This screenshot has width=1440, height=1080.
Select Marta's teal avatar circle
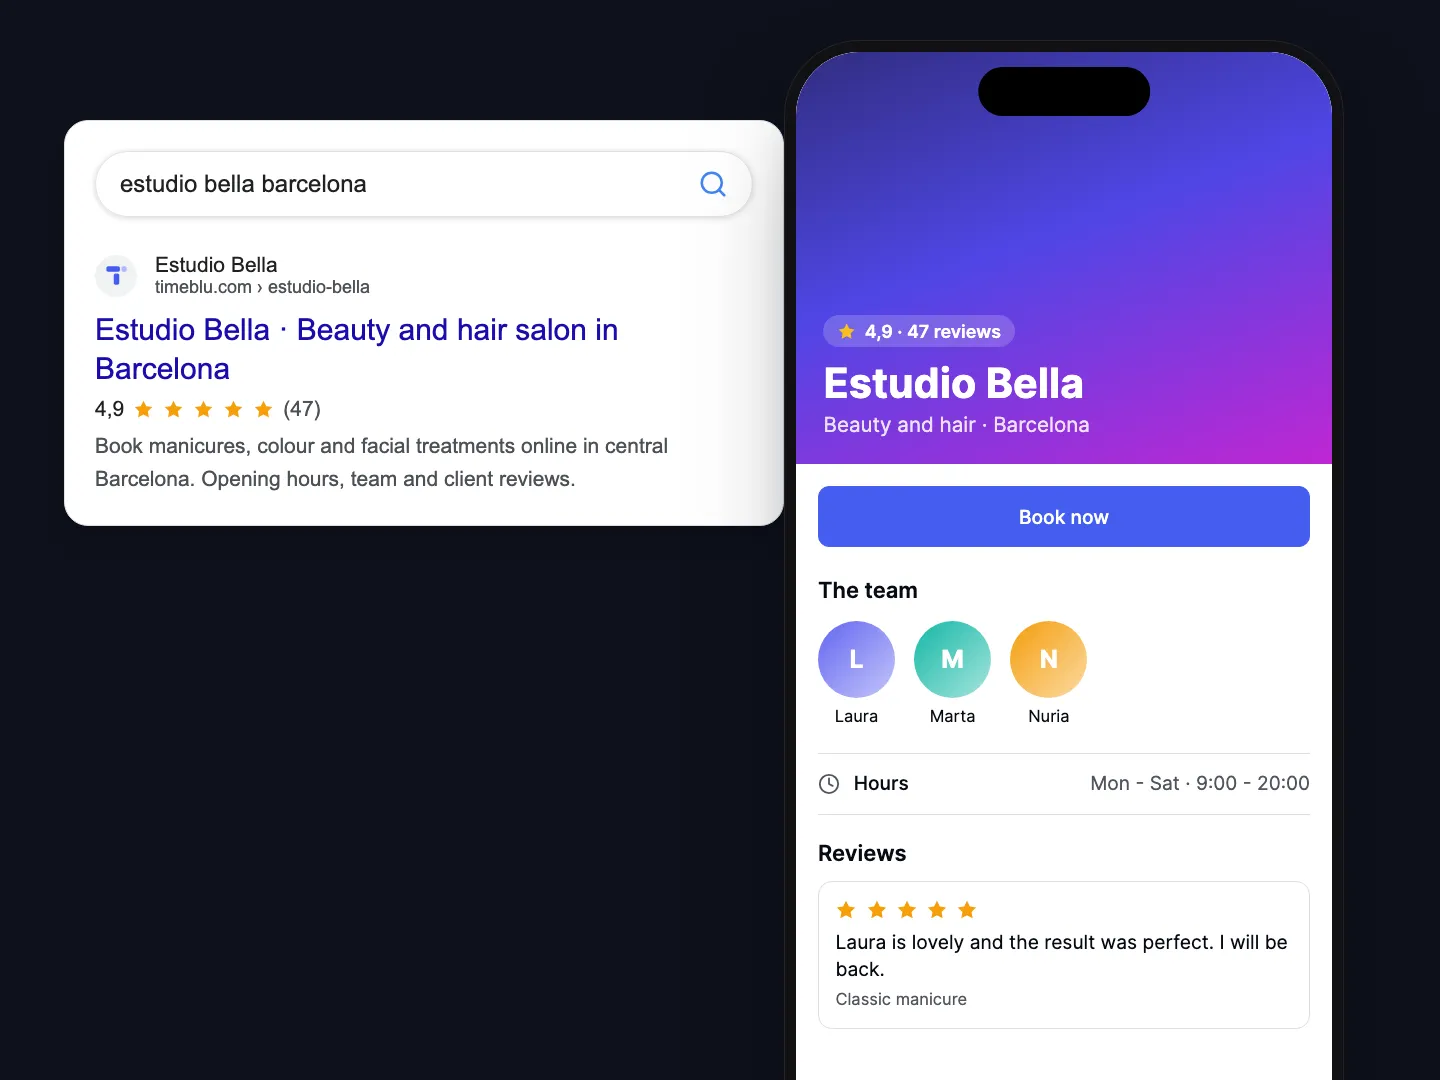click(x=952, y=659)
